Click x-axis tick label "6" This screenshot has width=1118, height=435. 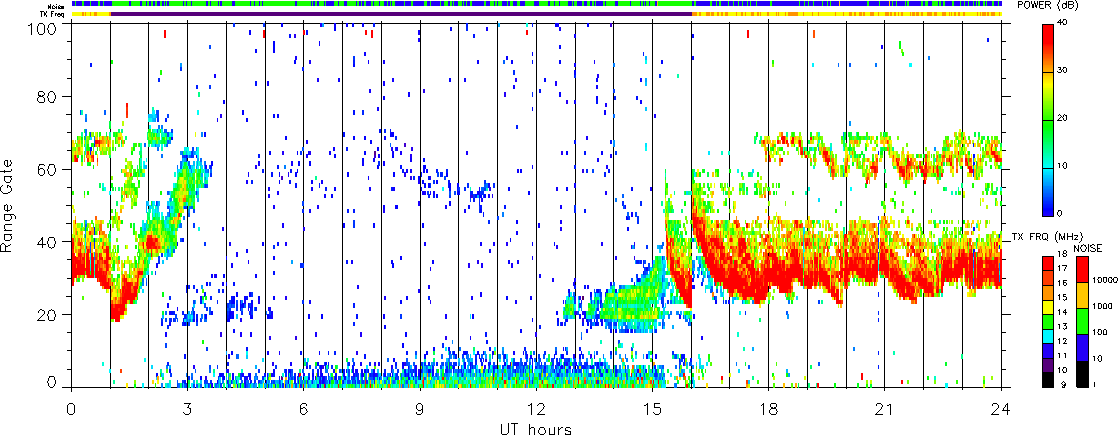pyautogui.click(x=304, y=409)
